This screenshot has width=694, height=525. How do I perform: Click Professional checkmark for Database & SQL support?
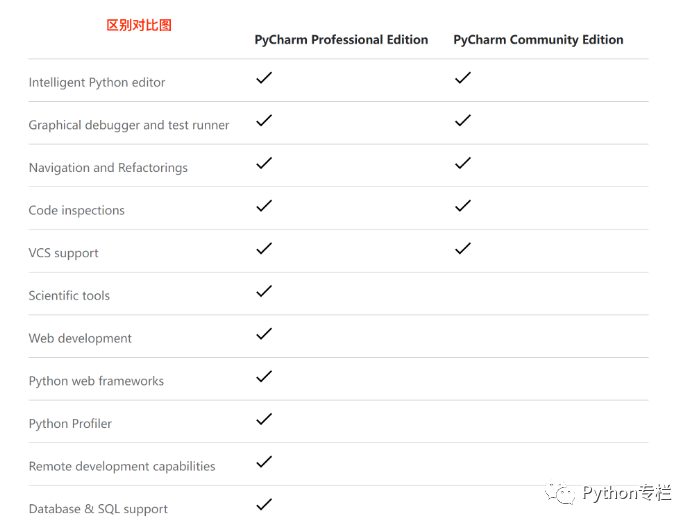264,504
